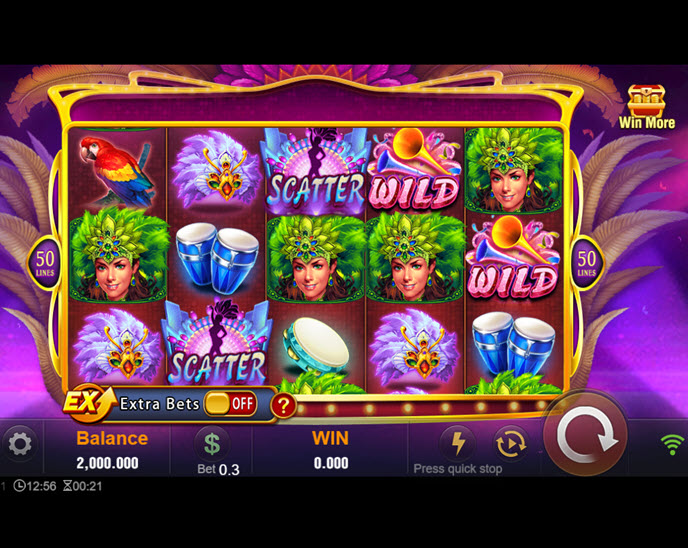Open the Win More treasure chest
The height and width of the screenshot is (548, 688).
pyautogui.click(x=646, y=107)
